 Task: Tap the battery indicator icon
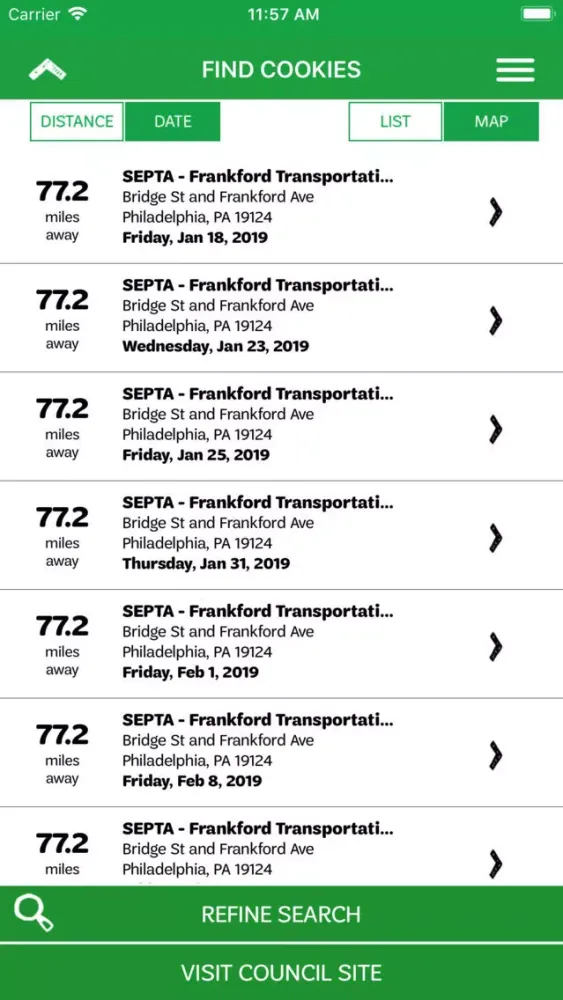(x=537, y=14)
